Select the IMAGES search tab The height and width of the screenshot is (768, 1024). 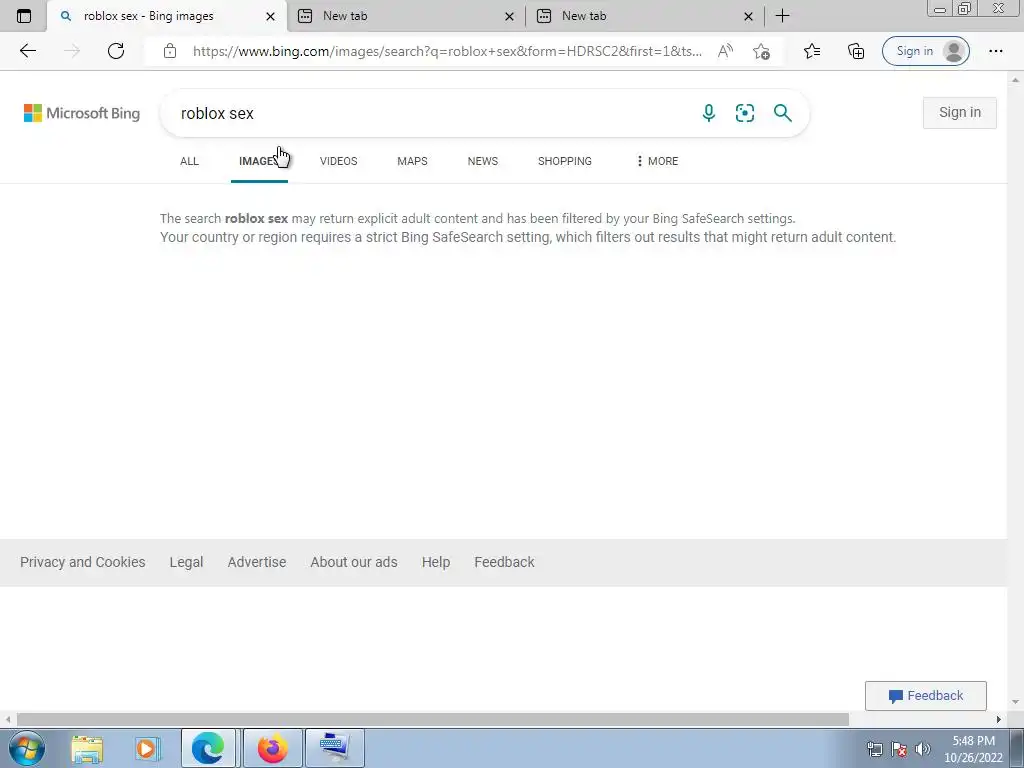pyautogui.click(x=259, y=161)
